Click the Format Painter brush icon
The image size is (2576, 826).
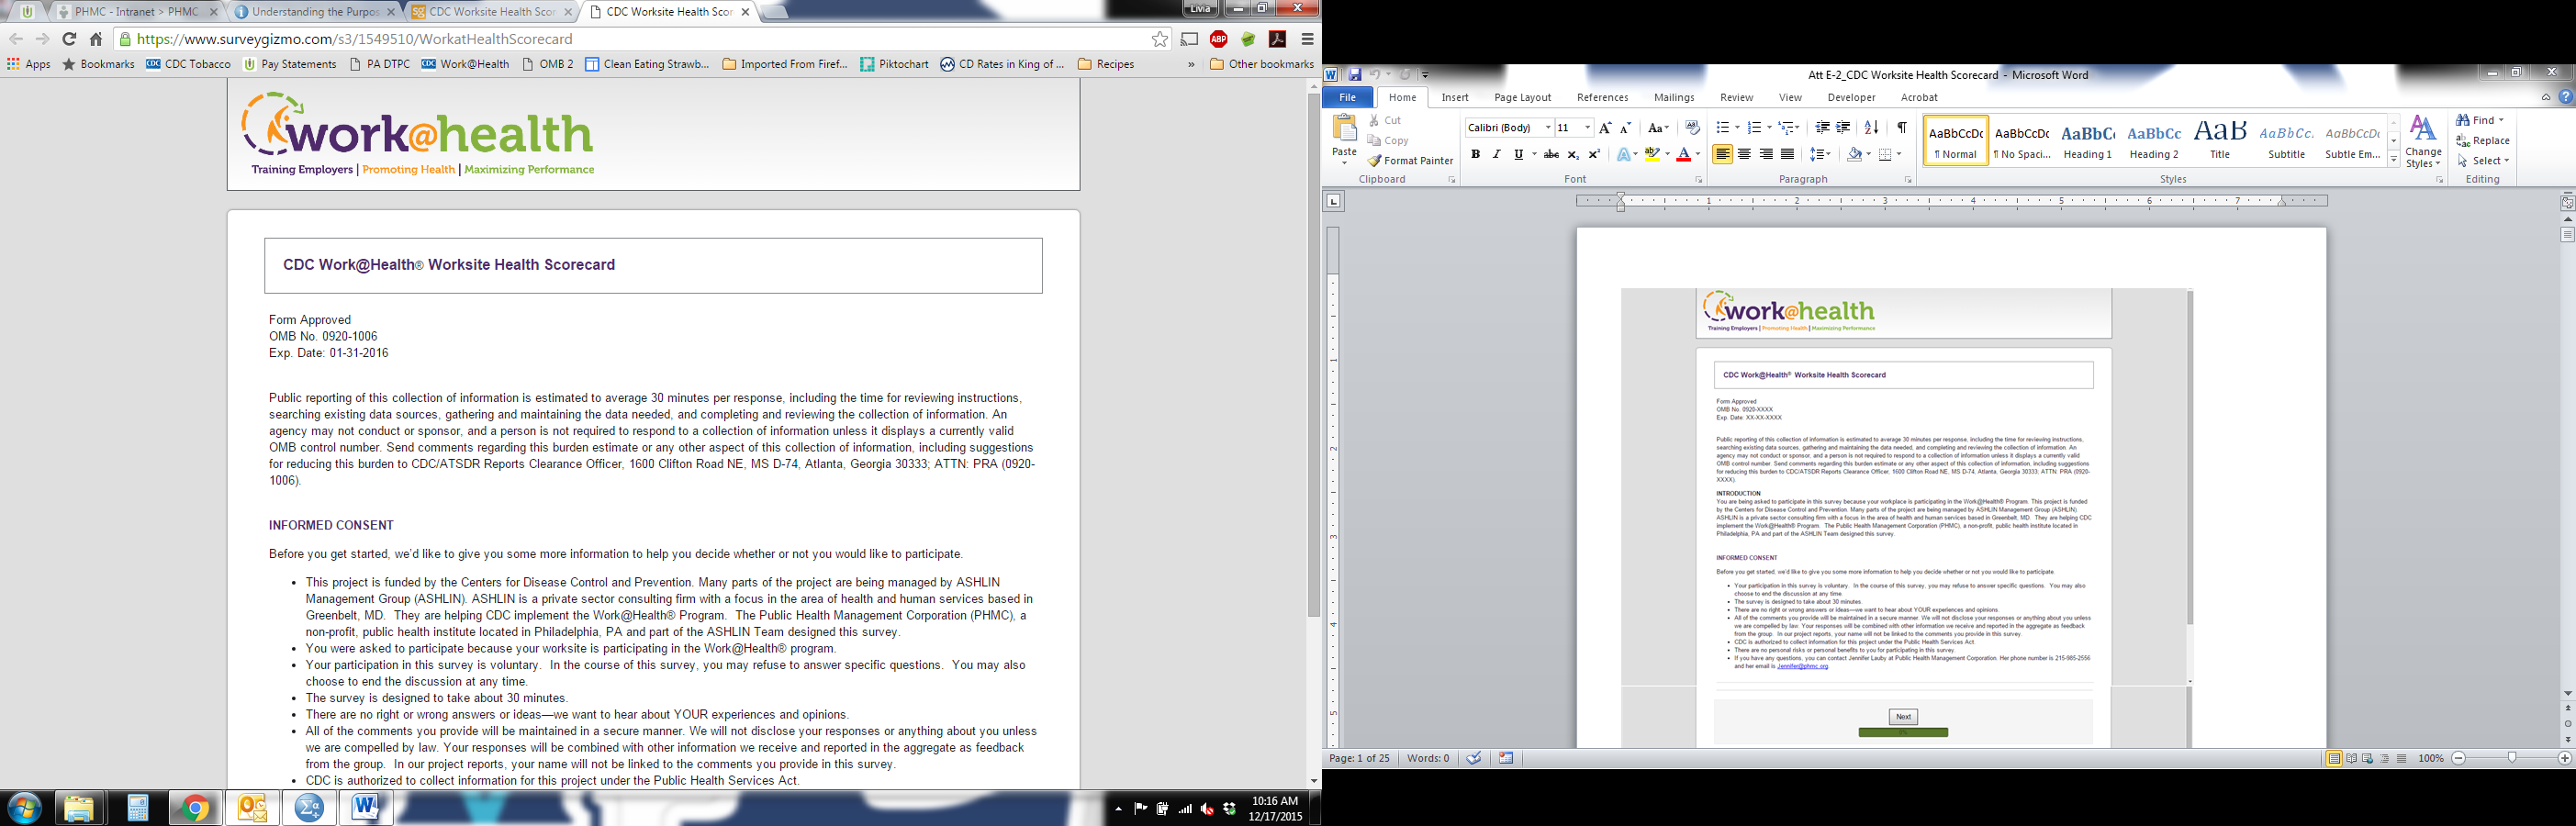pyautogui.click(x=1375, y=161)
